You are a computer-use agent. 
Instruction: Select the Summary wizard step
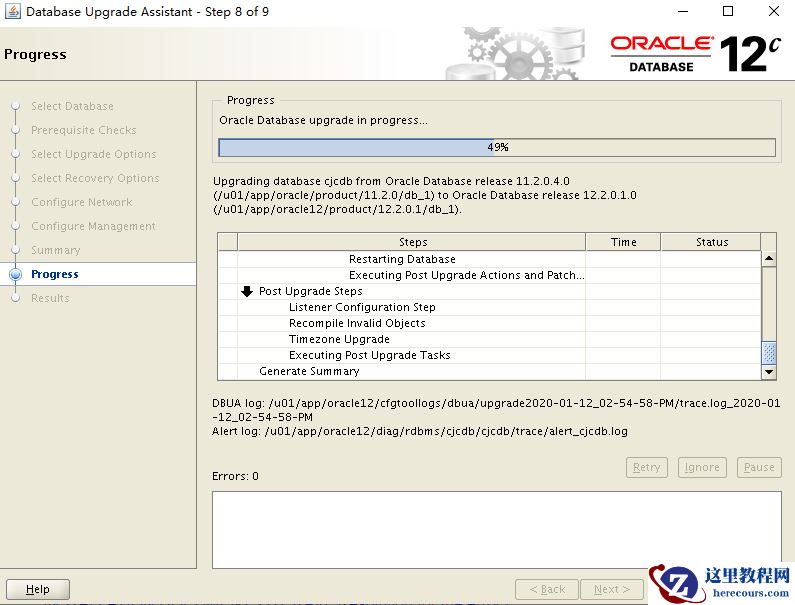(56, 250)
